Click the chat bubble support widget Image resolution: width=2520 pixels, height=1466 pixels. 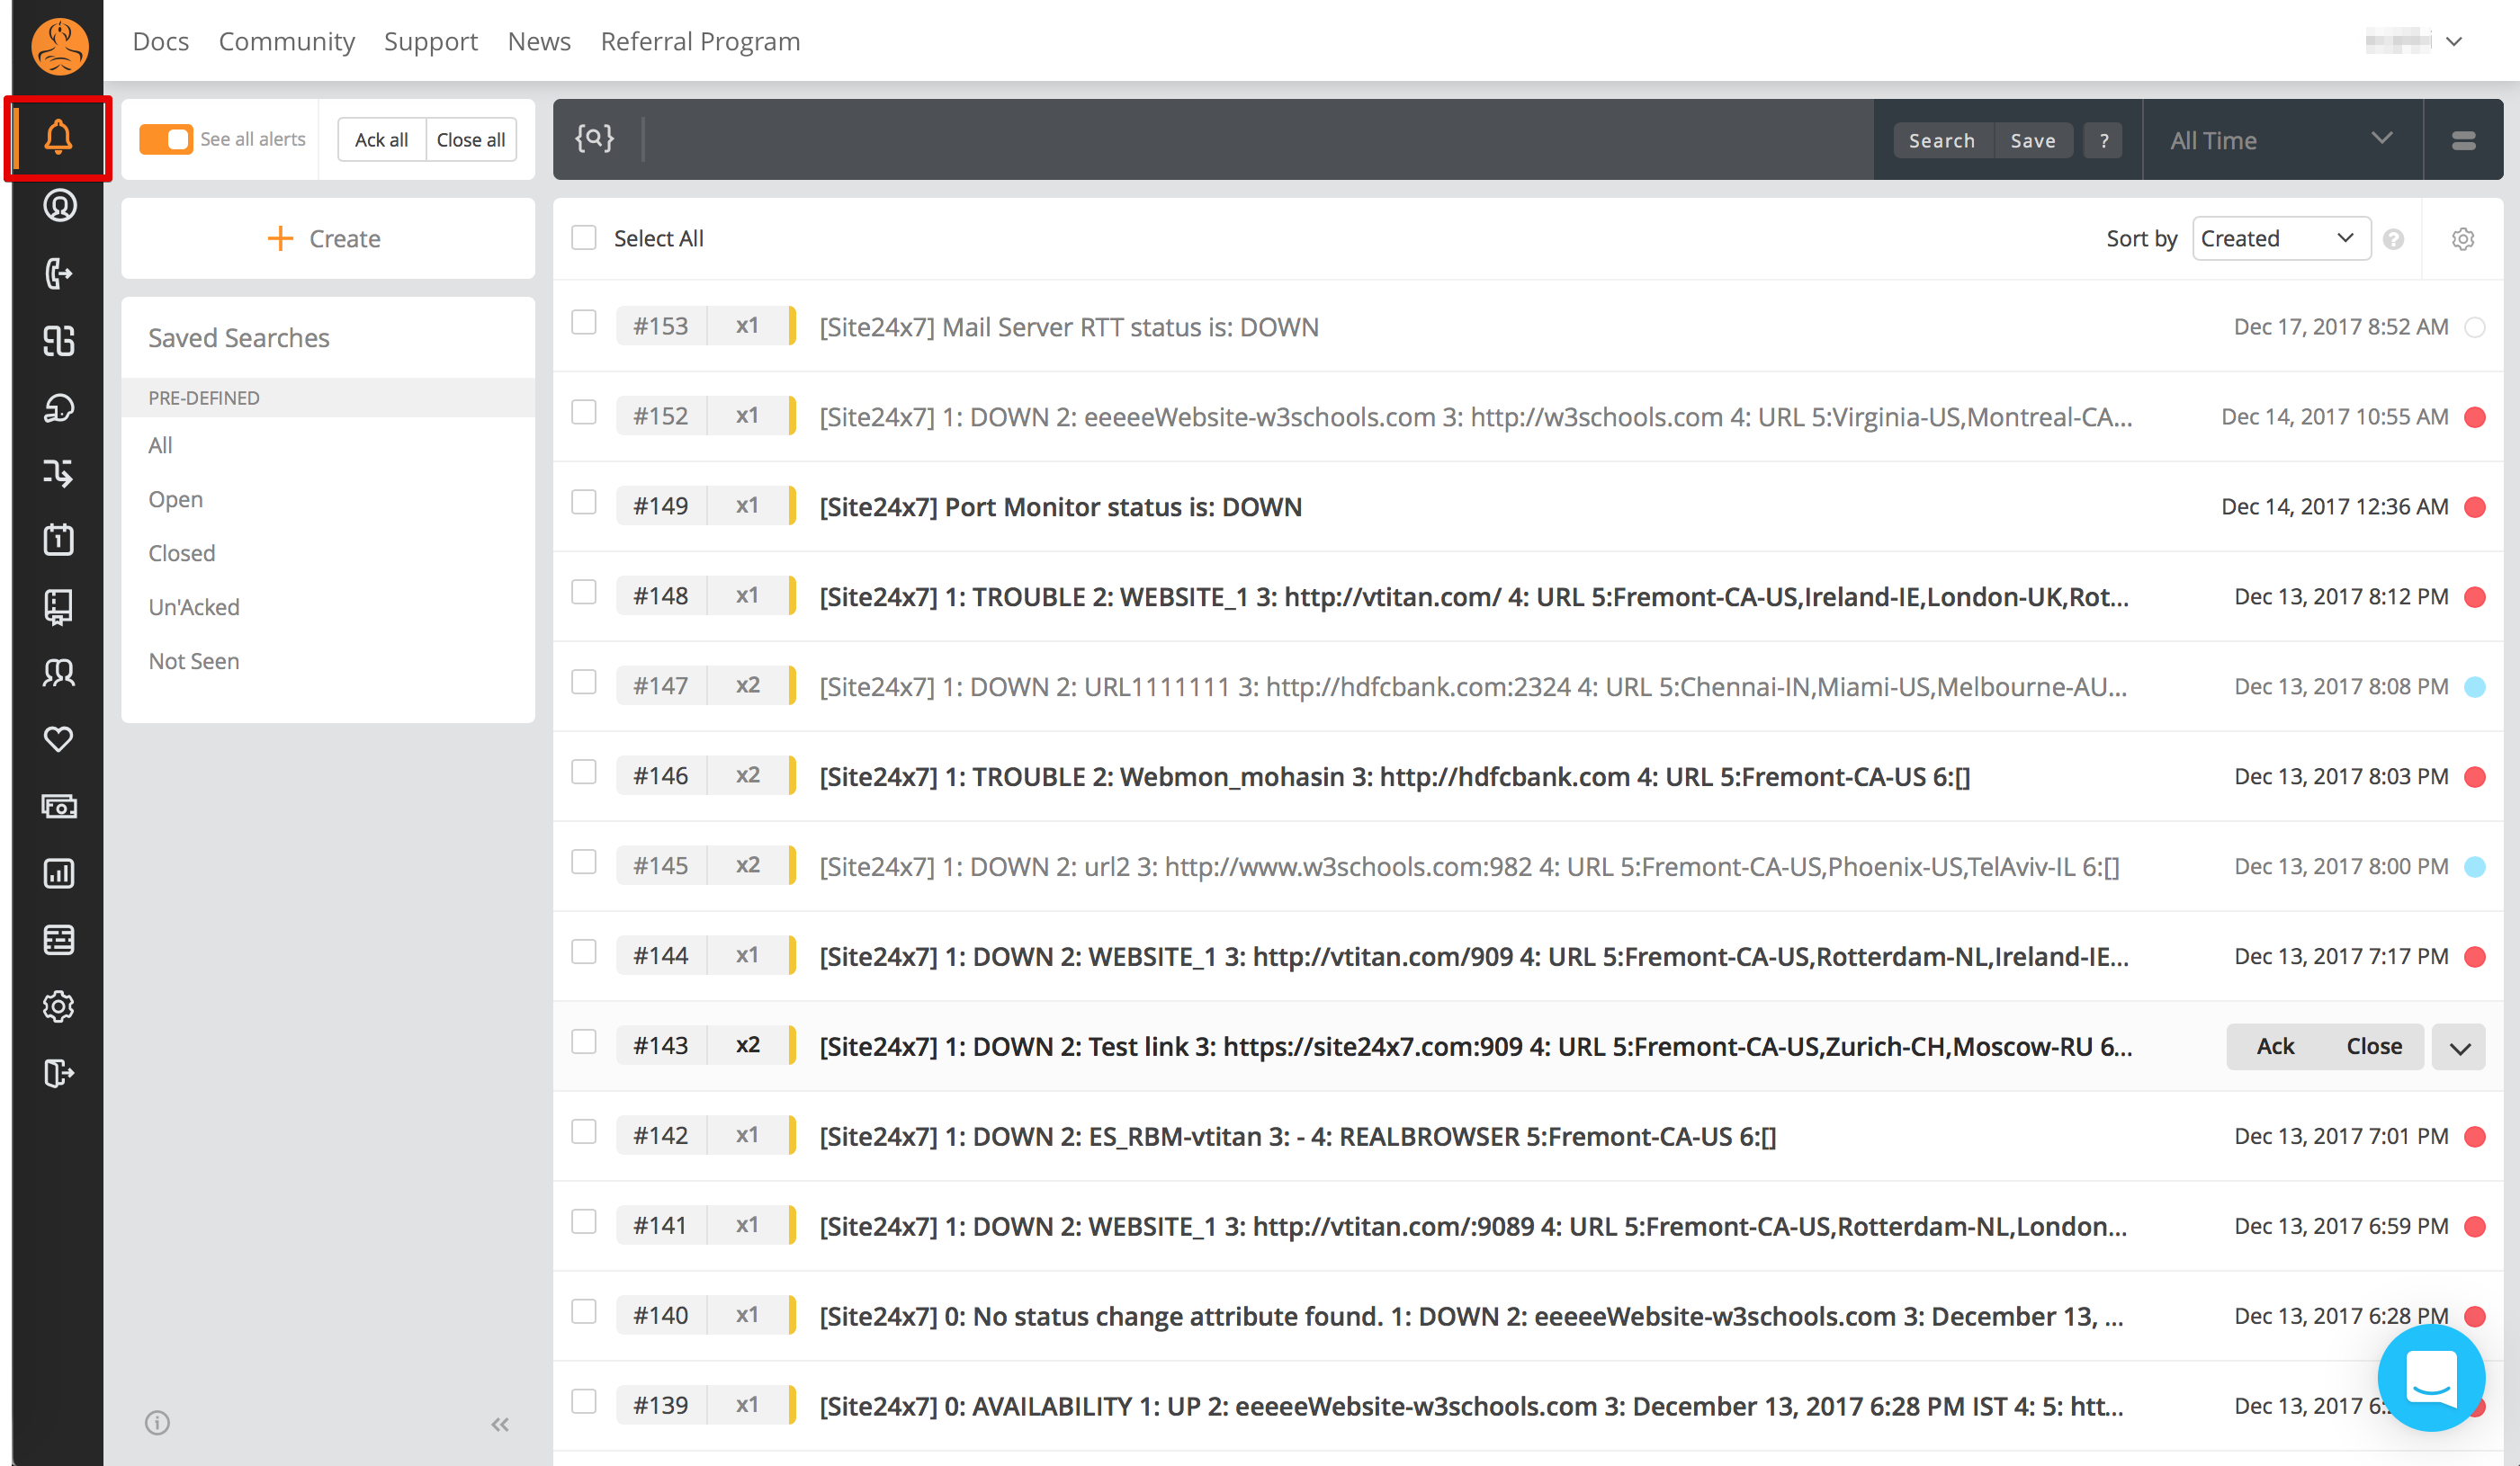pos(2430,1377)
